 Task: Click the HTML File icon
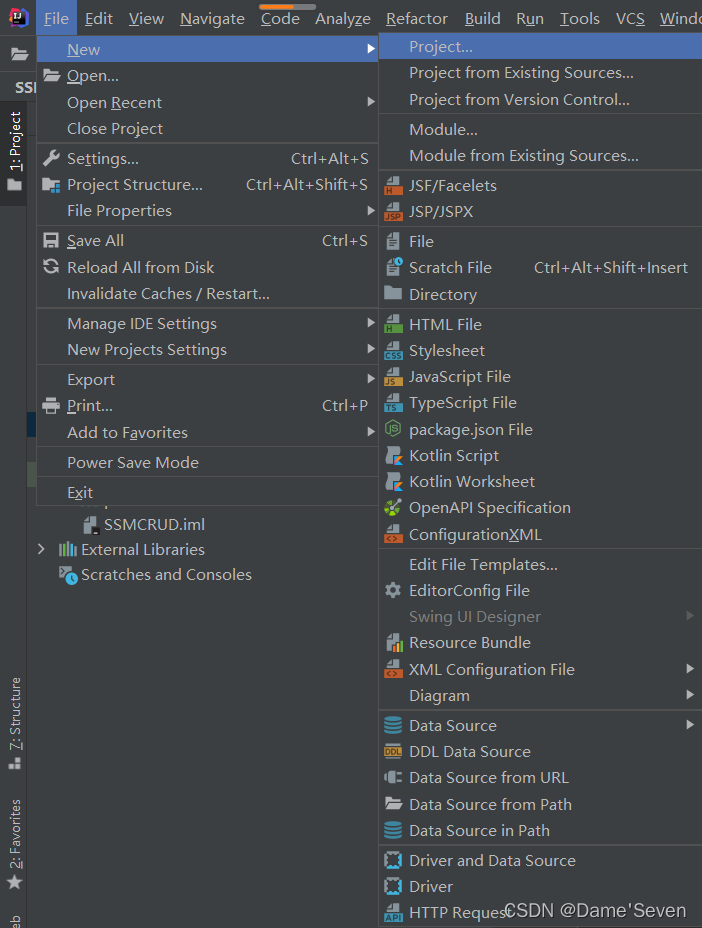click(393, 324)
